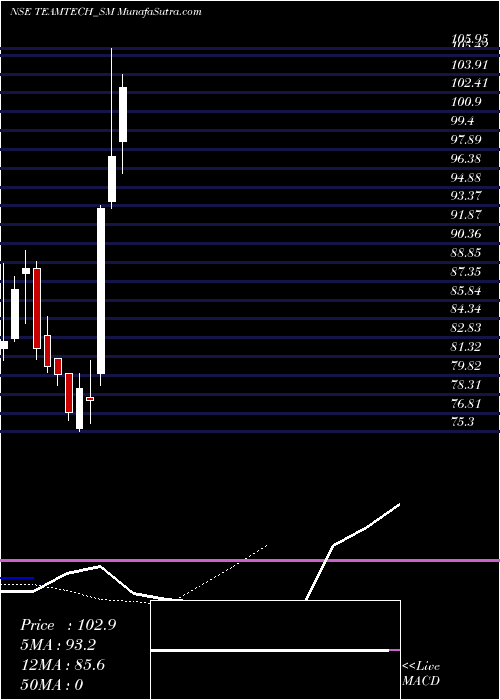500x700 pixels.
Task: Click the 103.91 price label
Action: (467, 64)
